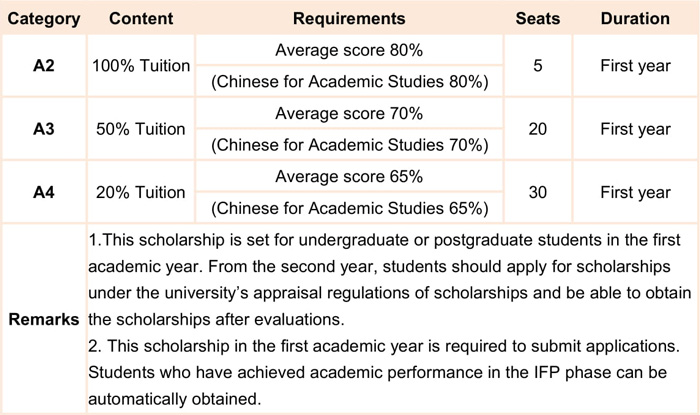Select the A2 category cell
The width and height of the screenshot is (700, 415).
coord(43,66)
